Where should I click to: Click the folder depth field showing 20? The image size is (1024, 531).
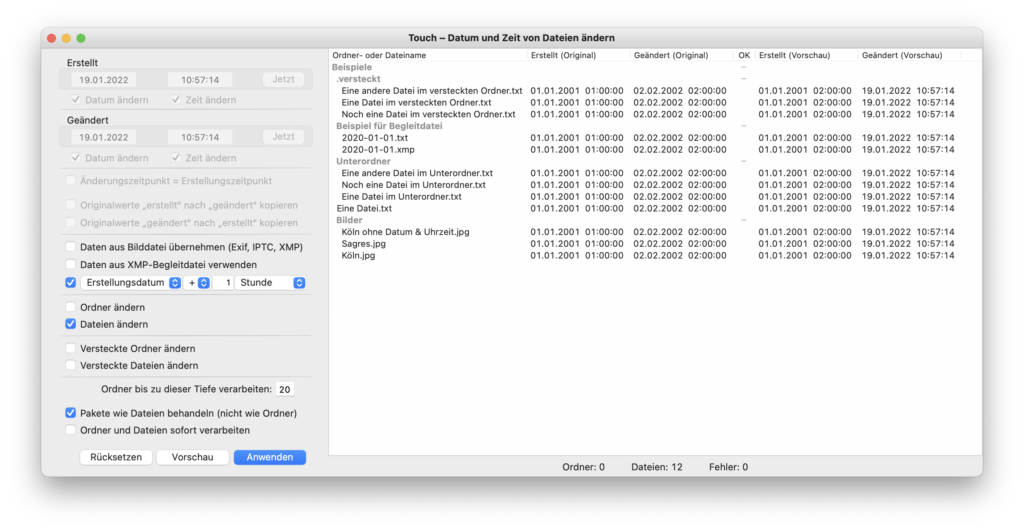pos(285,389)
